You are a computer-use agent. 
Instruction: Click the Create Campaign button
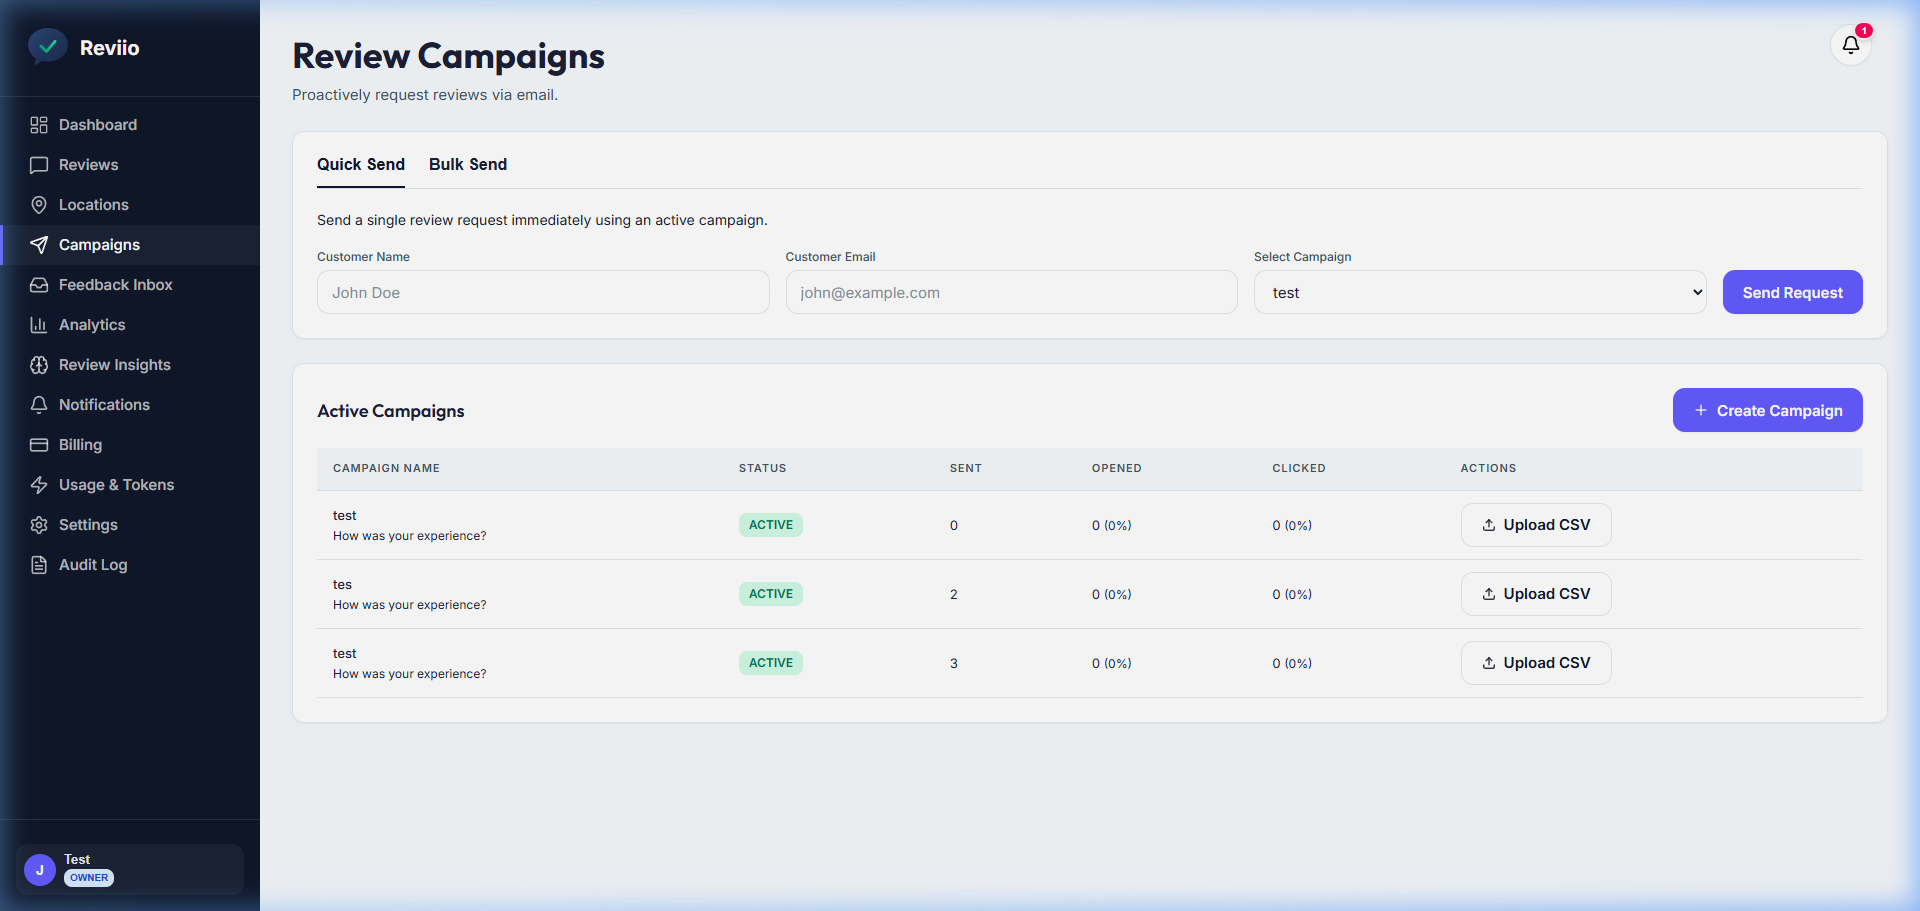pyautogui.click(x=1767, y=410)
